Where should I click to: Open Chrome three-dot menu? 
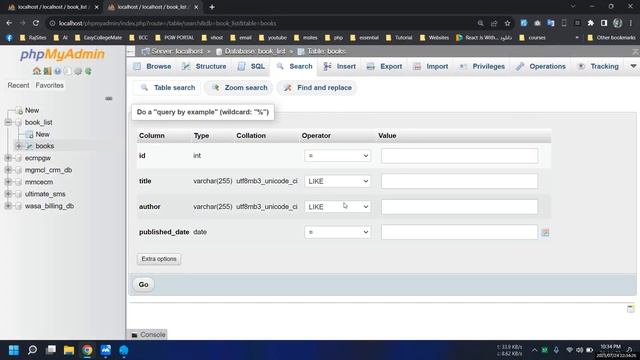[631, 23]
